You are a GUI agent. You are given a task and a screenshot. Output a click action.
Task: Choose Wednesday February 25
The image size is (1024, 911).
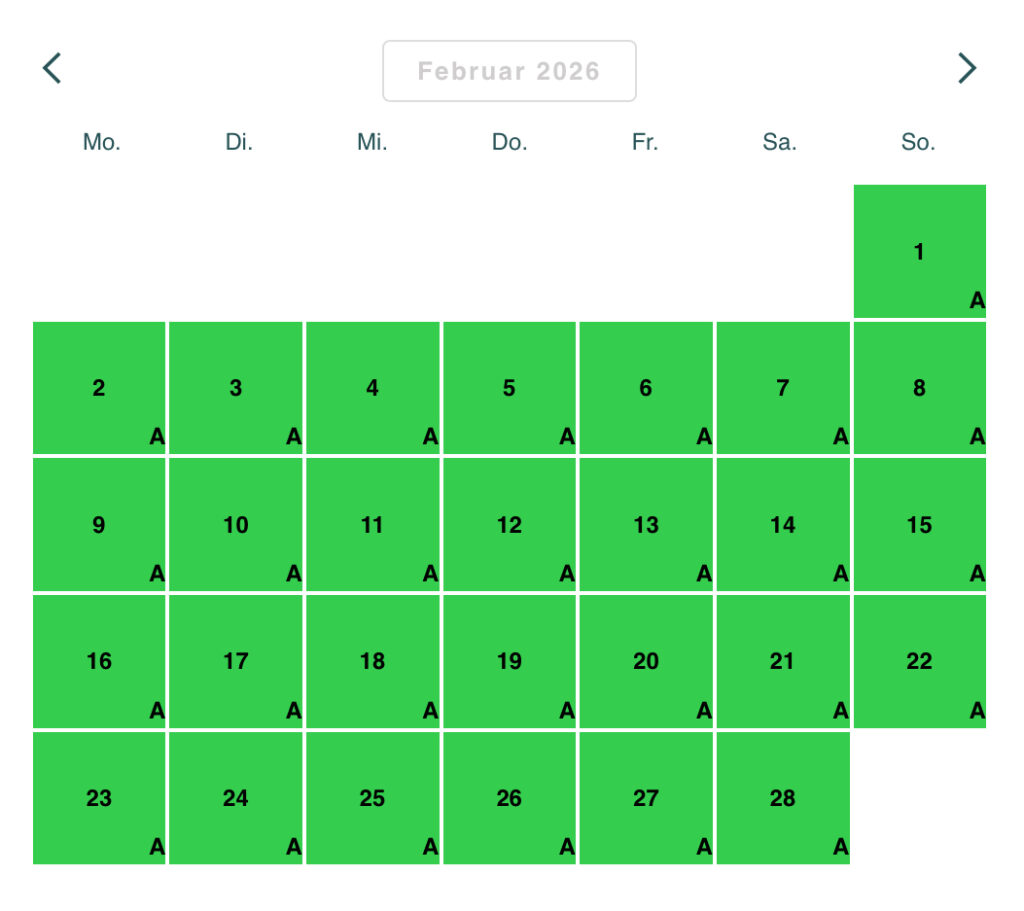[x=372, y=798]
